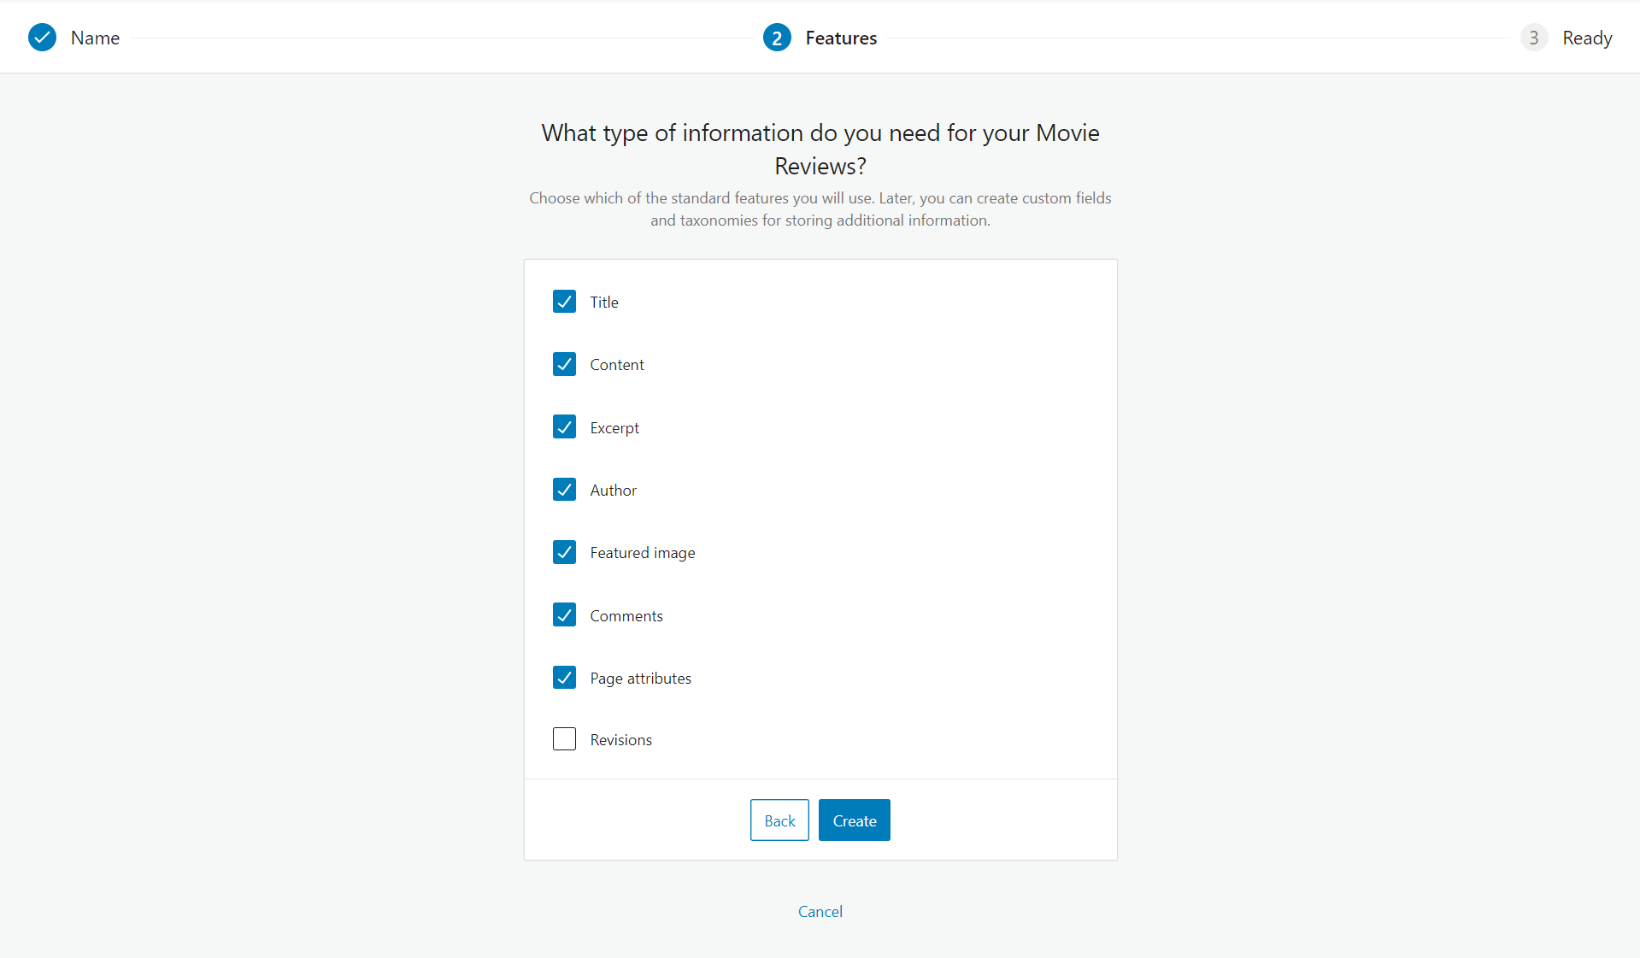Screen dimensions: 1640x958
Task: Click the Features step number 2 circle
Action: tap(777, 38)
